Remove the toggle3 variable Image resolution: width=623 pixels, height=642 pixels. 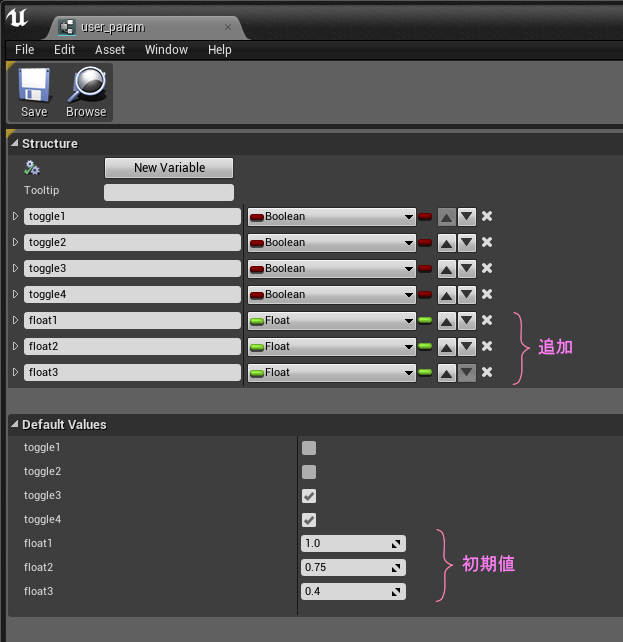tap(487, 268)
